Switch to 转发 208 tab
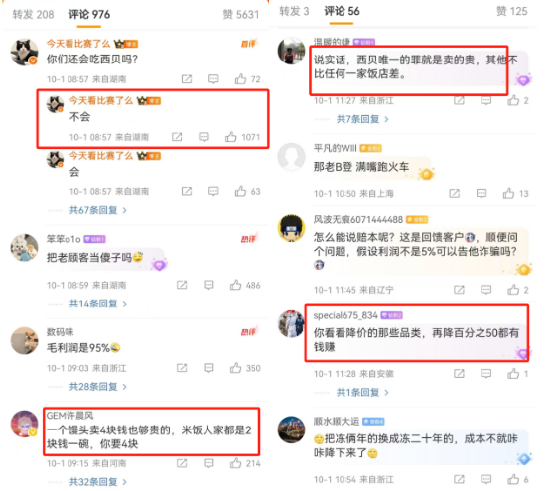Image resolution: width=550 pixels, height=491 pixels. click(x=33, y=15)
